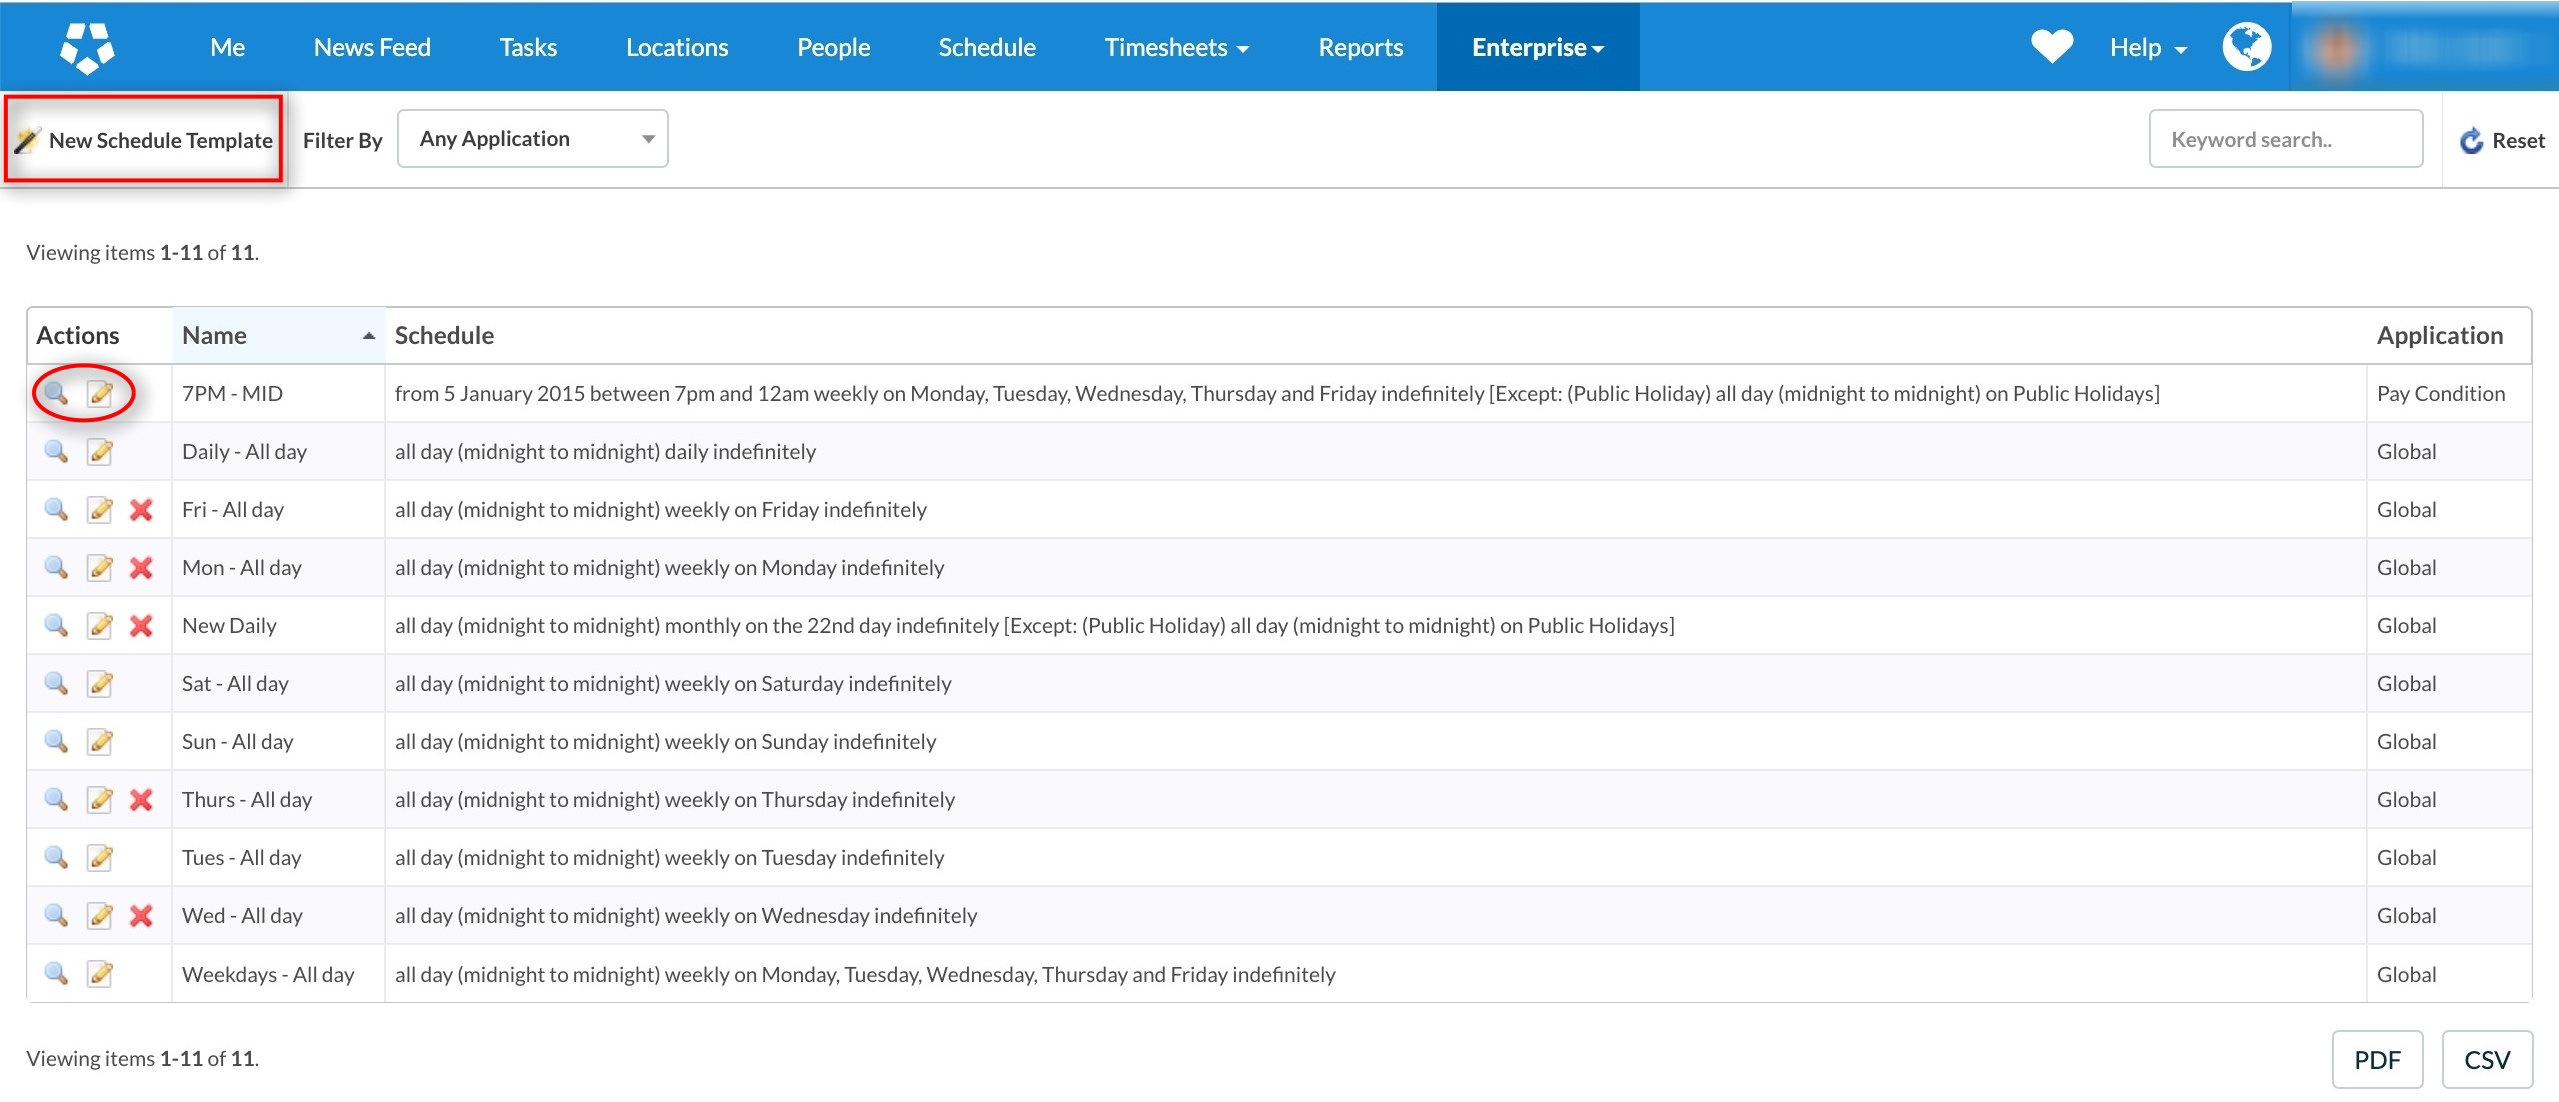Click the Keyword search field

[2285, 139]
